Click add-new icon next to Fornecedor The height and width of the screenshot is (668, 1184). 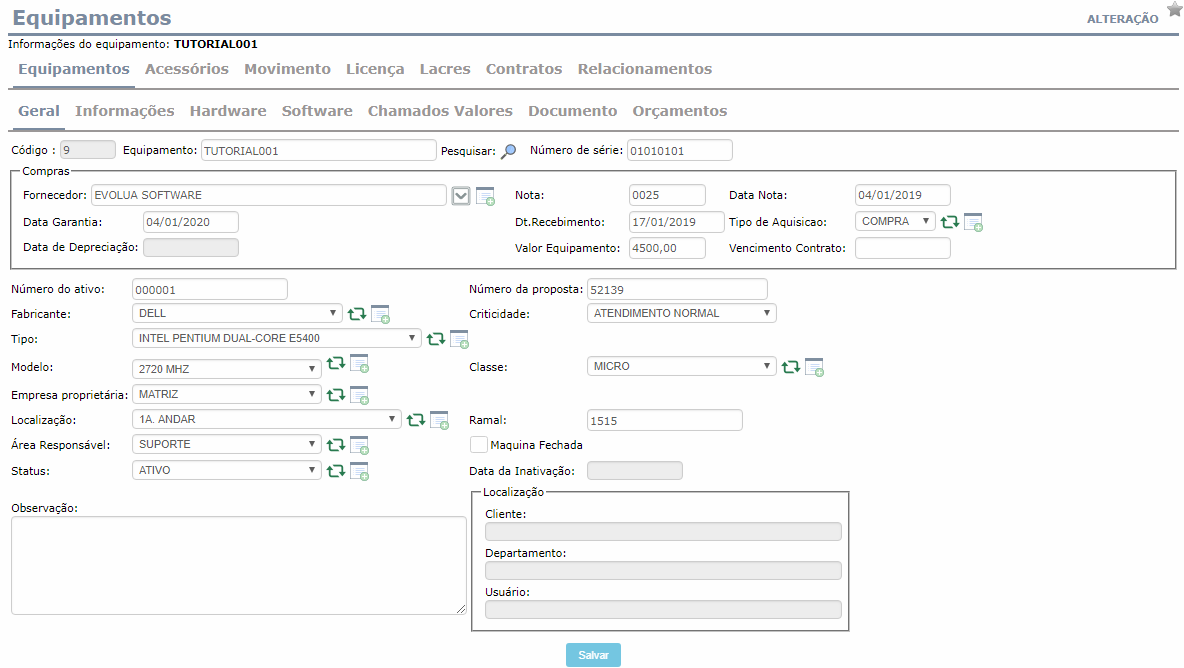point(485,196)
